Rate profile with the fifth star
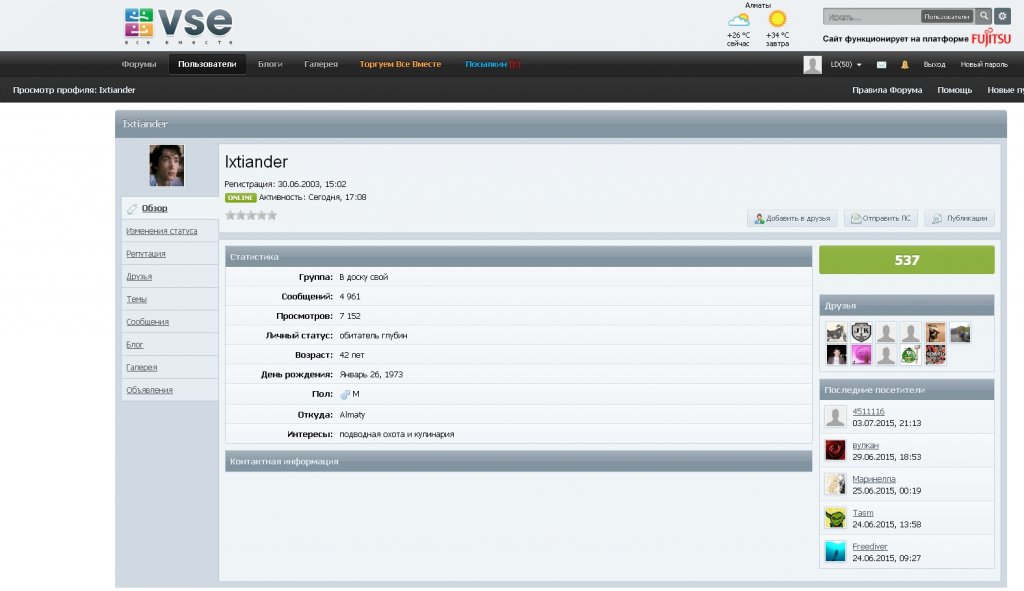The width and height of the screenshot is (1024, 591). click(x=271, y=215)
